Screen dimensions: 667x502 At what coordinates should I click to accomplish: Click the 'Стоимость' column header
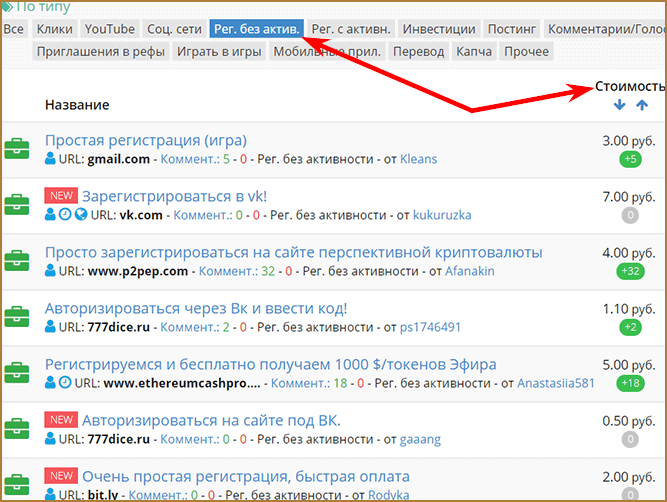tap(630, 86)
